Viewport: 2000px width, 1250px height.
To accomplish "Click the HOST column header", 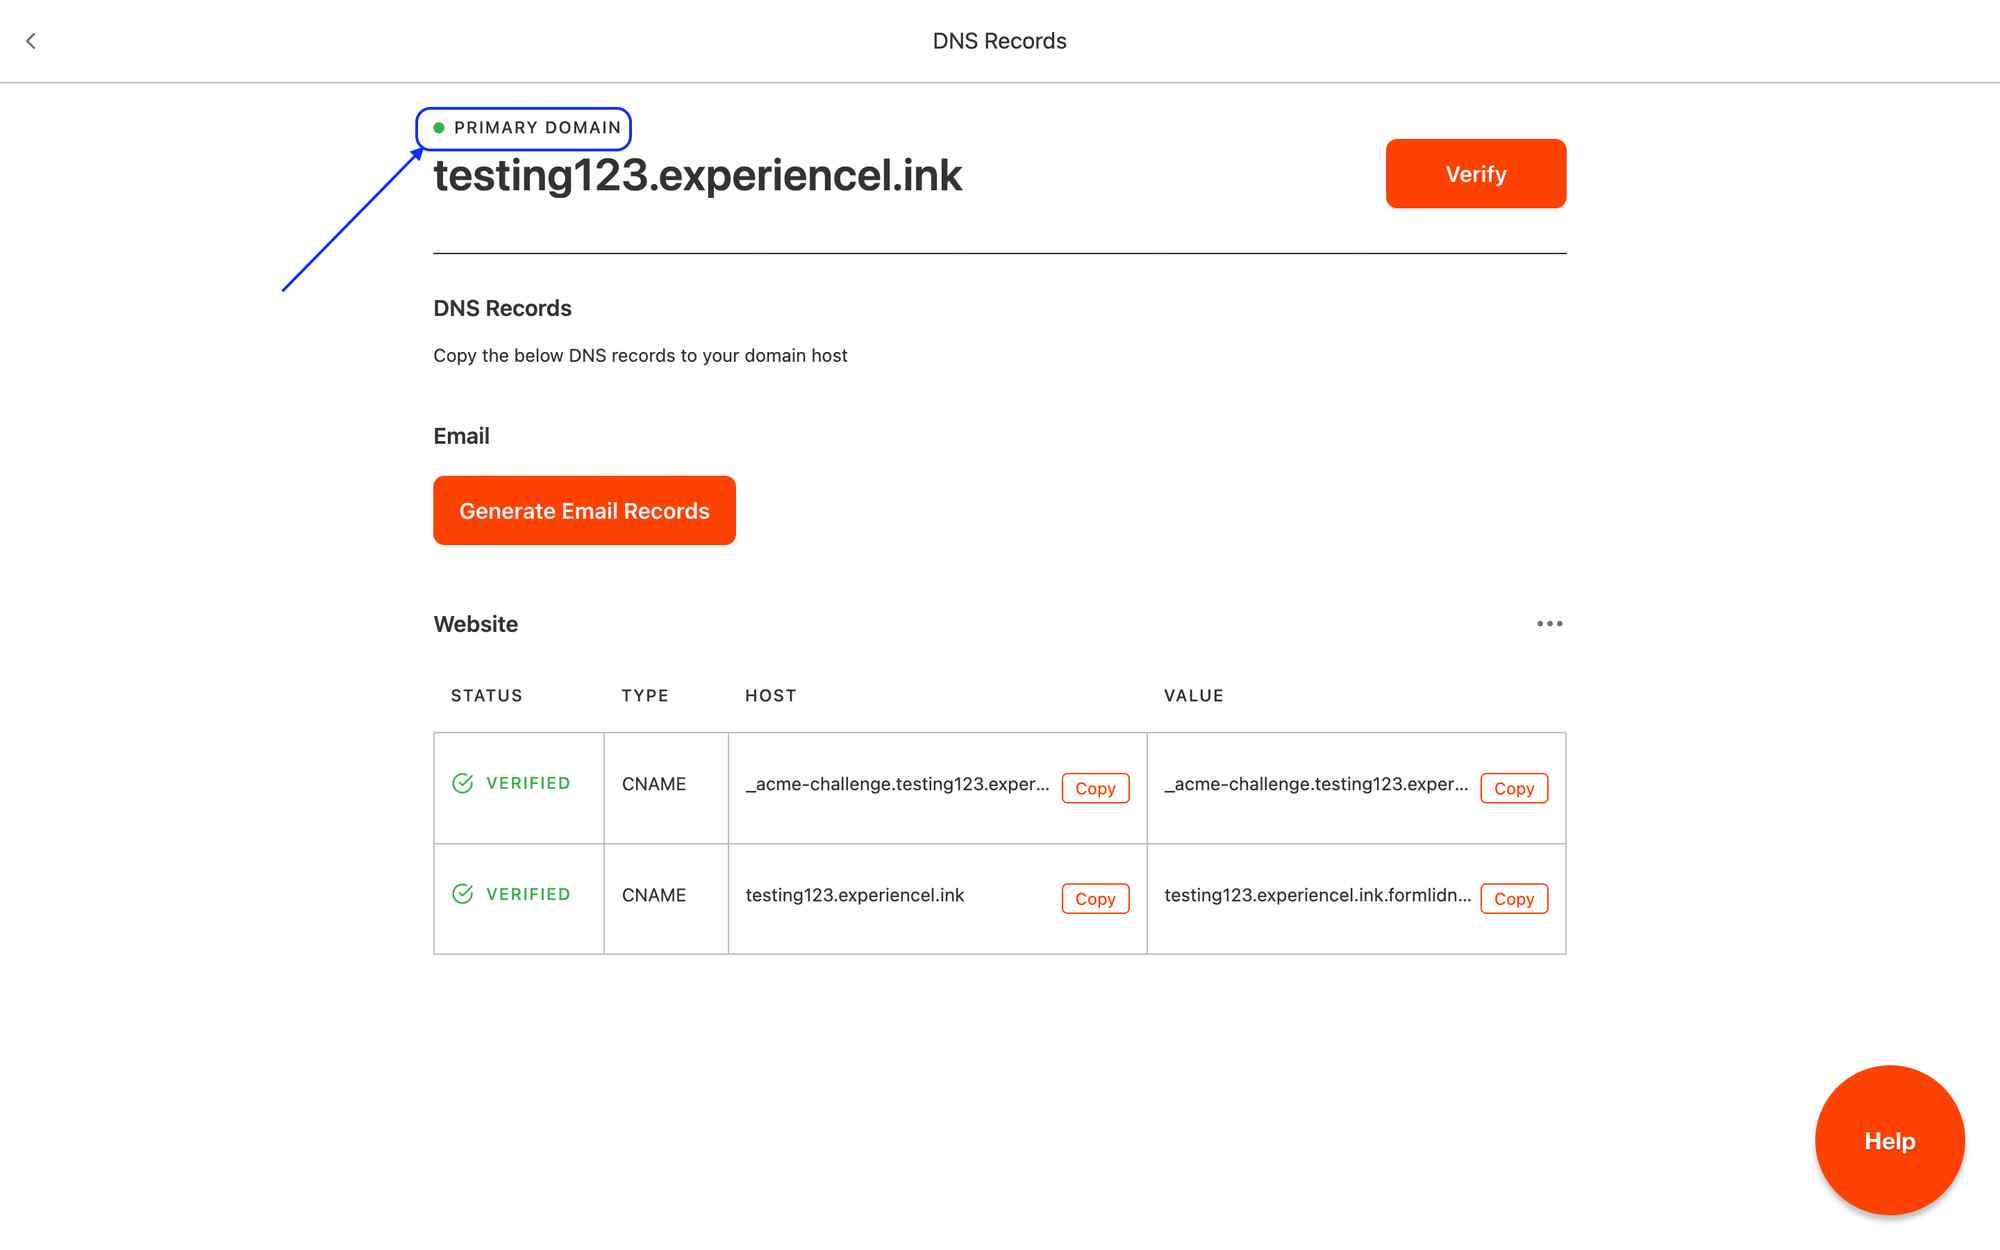I will click(x=770, y=696).
